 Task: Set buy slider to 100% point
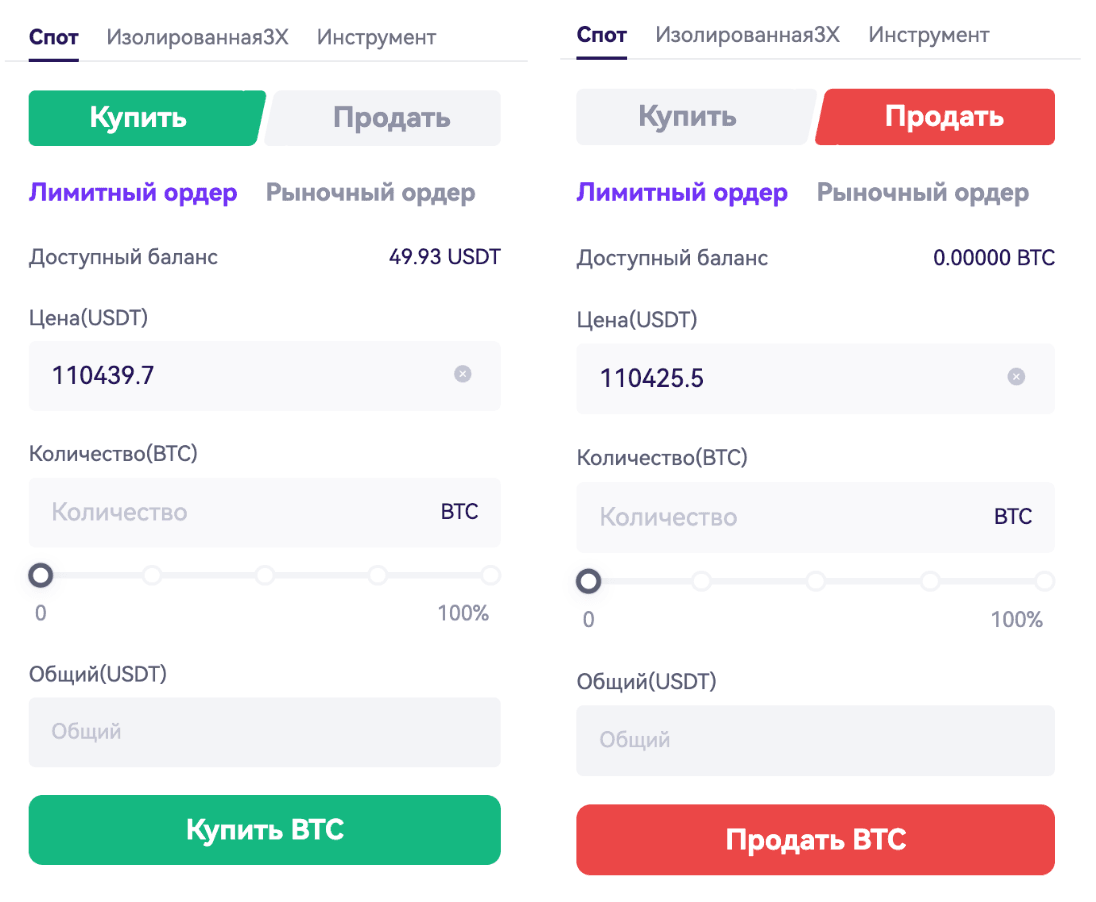pyautogui.click(x=491, y=575)
